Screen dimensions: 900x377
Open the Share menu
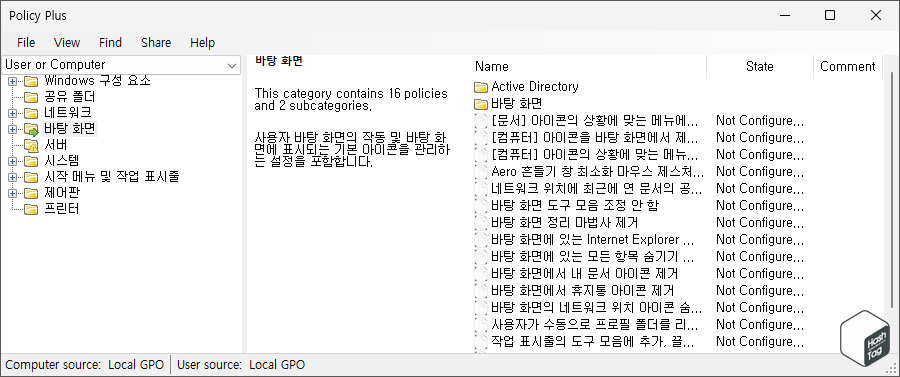(156, 42)
